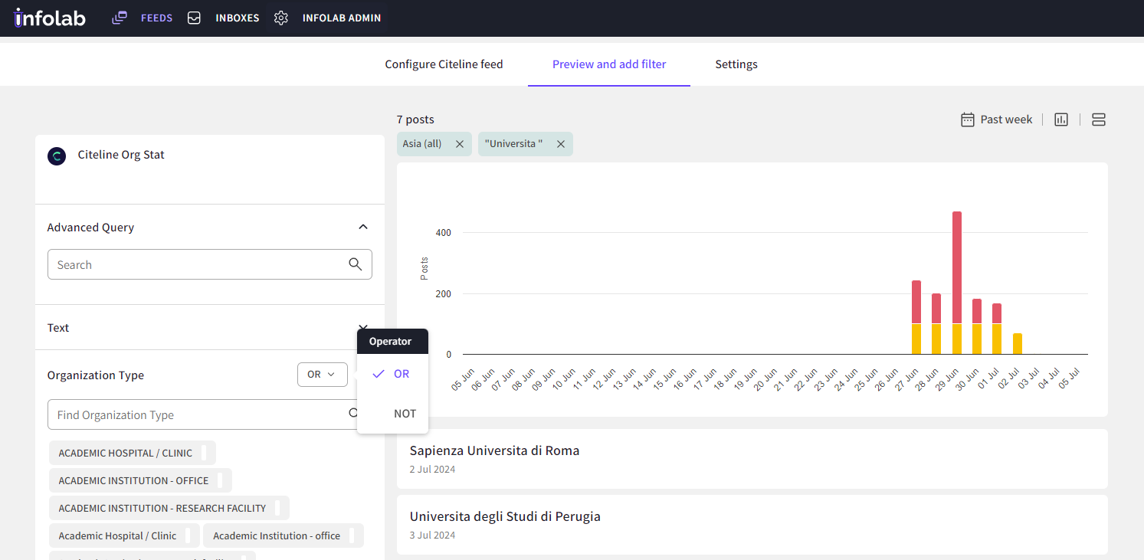Collapse the Advanced Query section

click(363, 227)
